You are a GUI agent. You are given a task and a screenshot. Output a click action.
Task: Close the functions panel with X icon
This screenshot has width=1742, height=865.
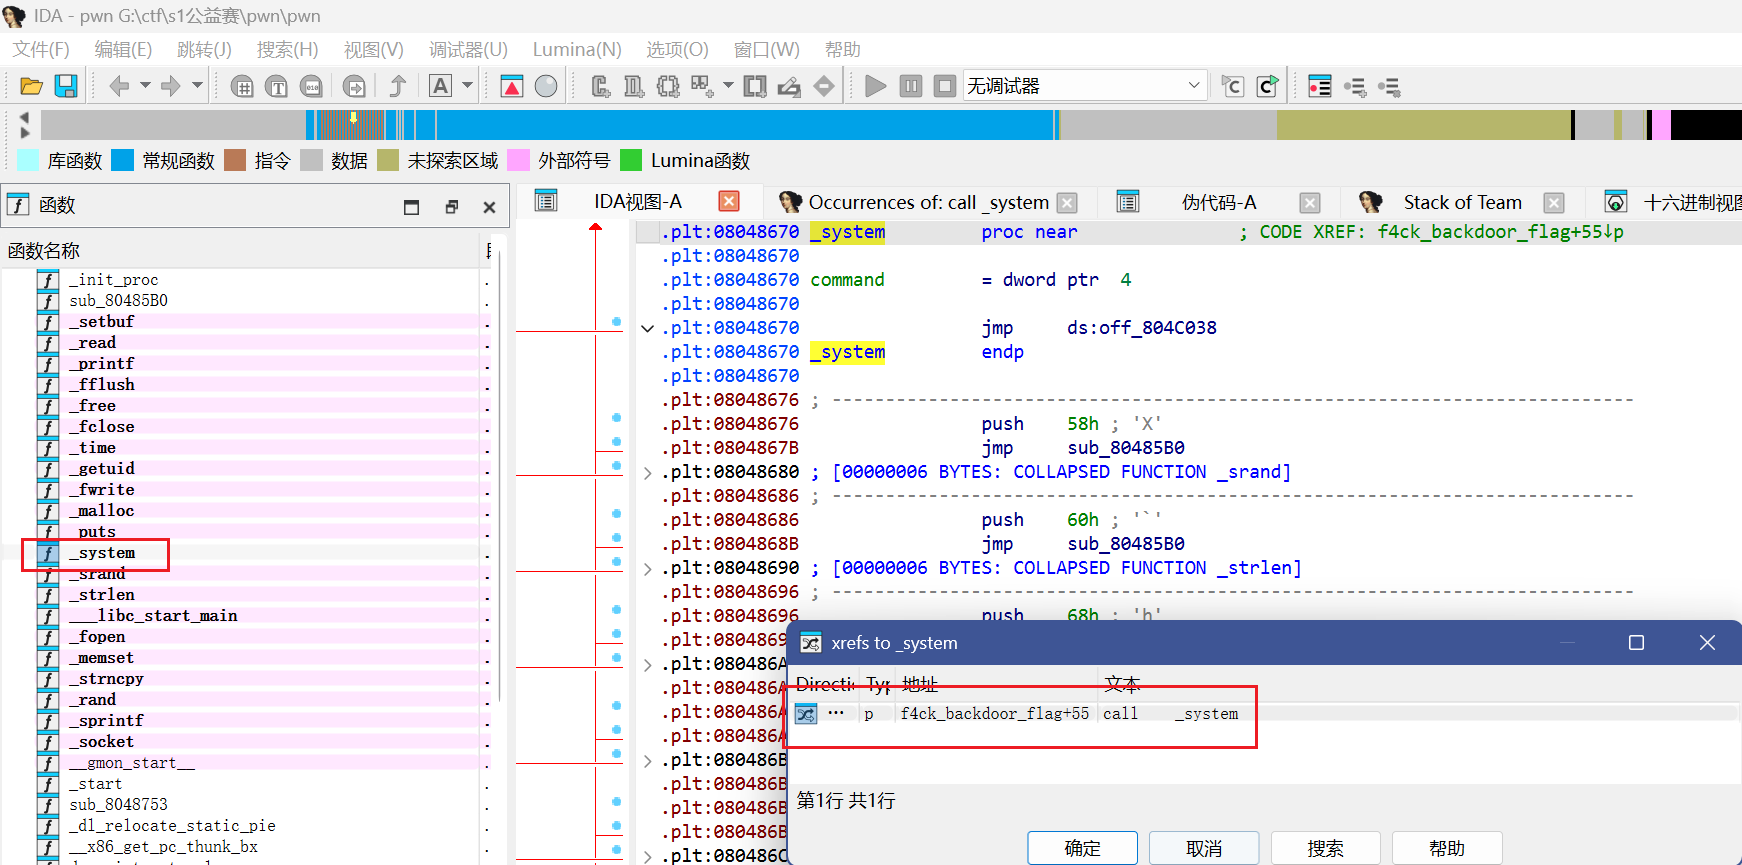[x=489, y=207]
